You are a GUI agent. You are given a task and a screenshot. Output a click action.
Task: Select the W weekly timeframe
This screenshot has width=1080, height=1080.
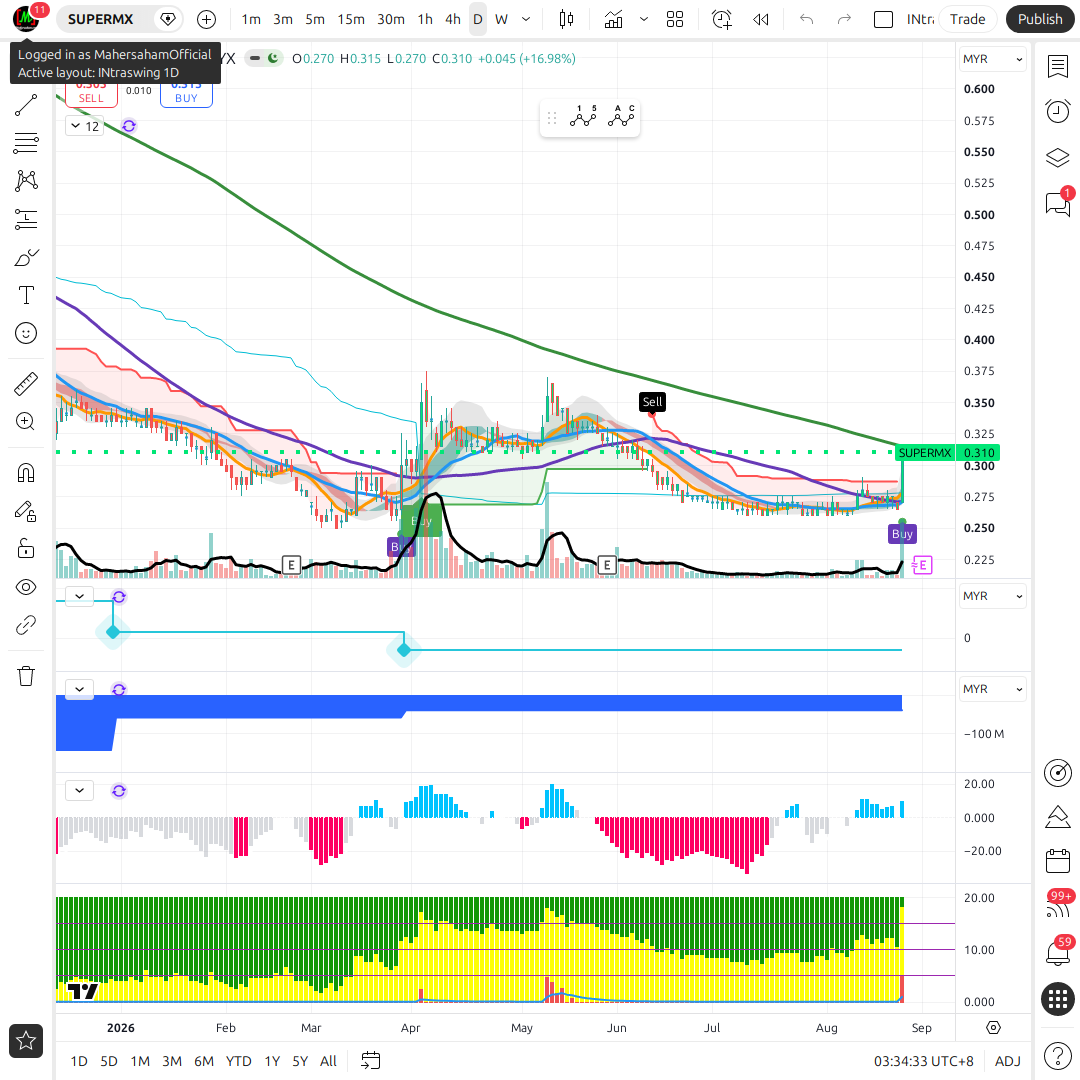tap(501, 19)
